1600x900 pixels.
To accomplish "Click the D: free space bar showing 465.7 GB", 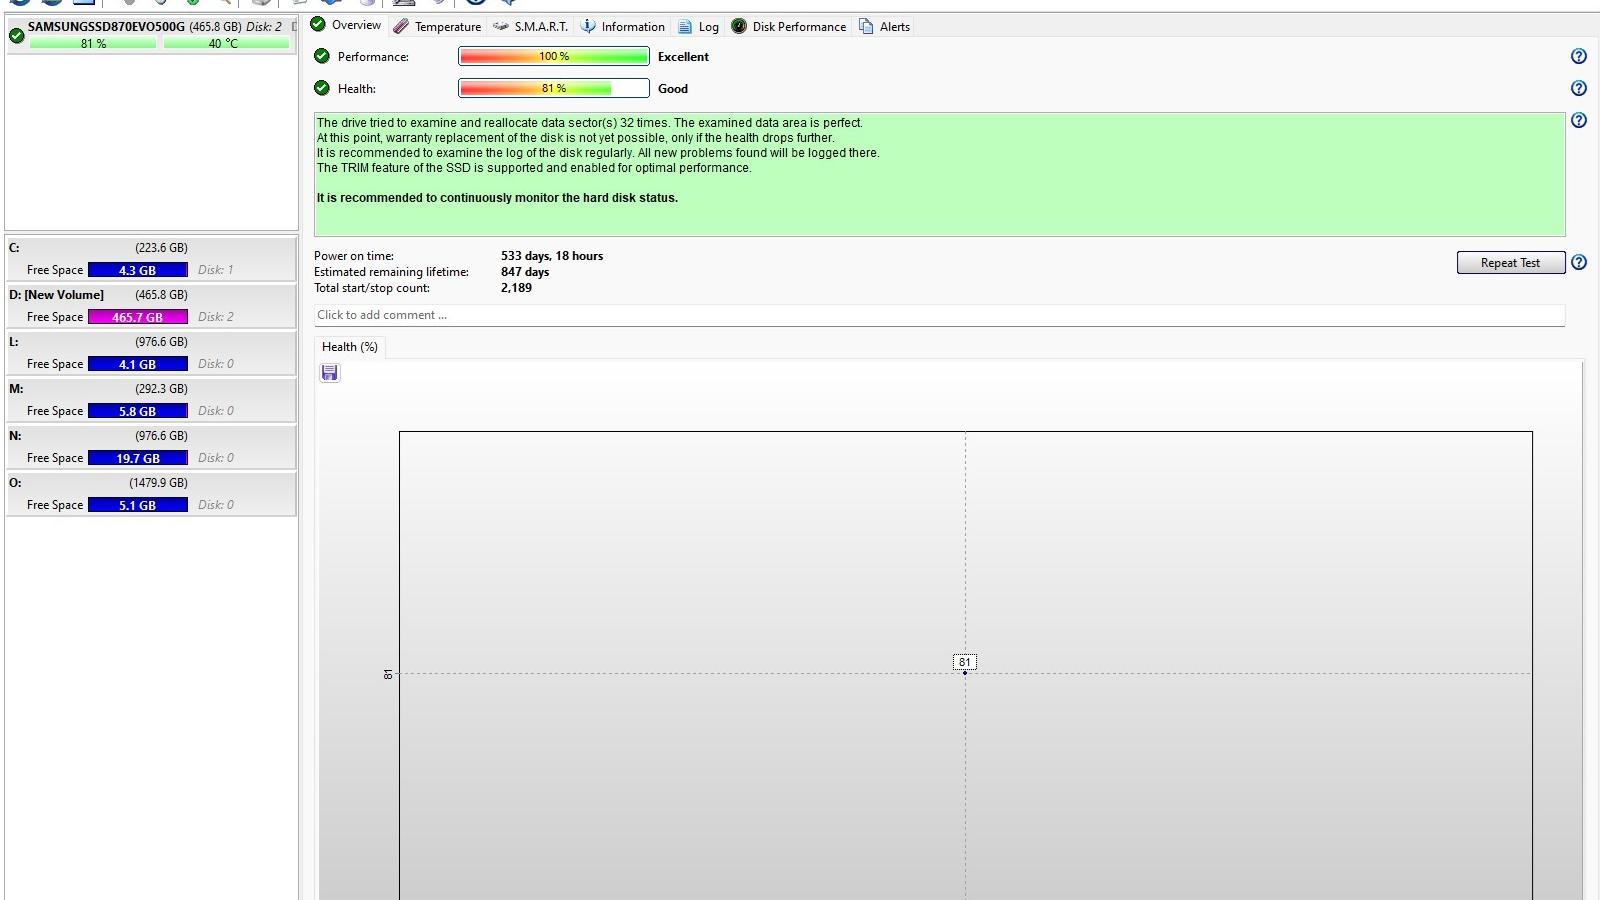I will click(x=138, y=317).
